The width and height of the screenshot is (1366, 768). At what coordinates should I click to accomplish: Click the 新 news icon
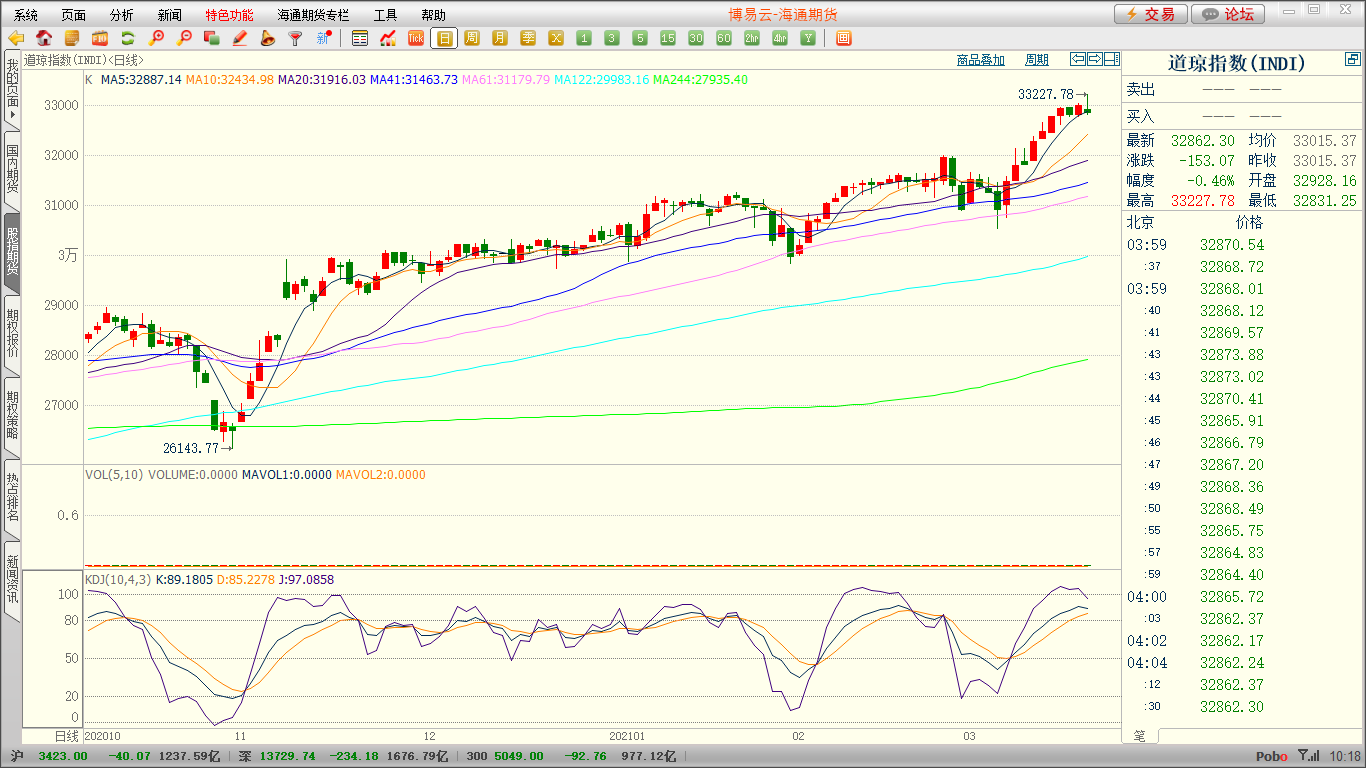(x=323, y=38)
